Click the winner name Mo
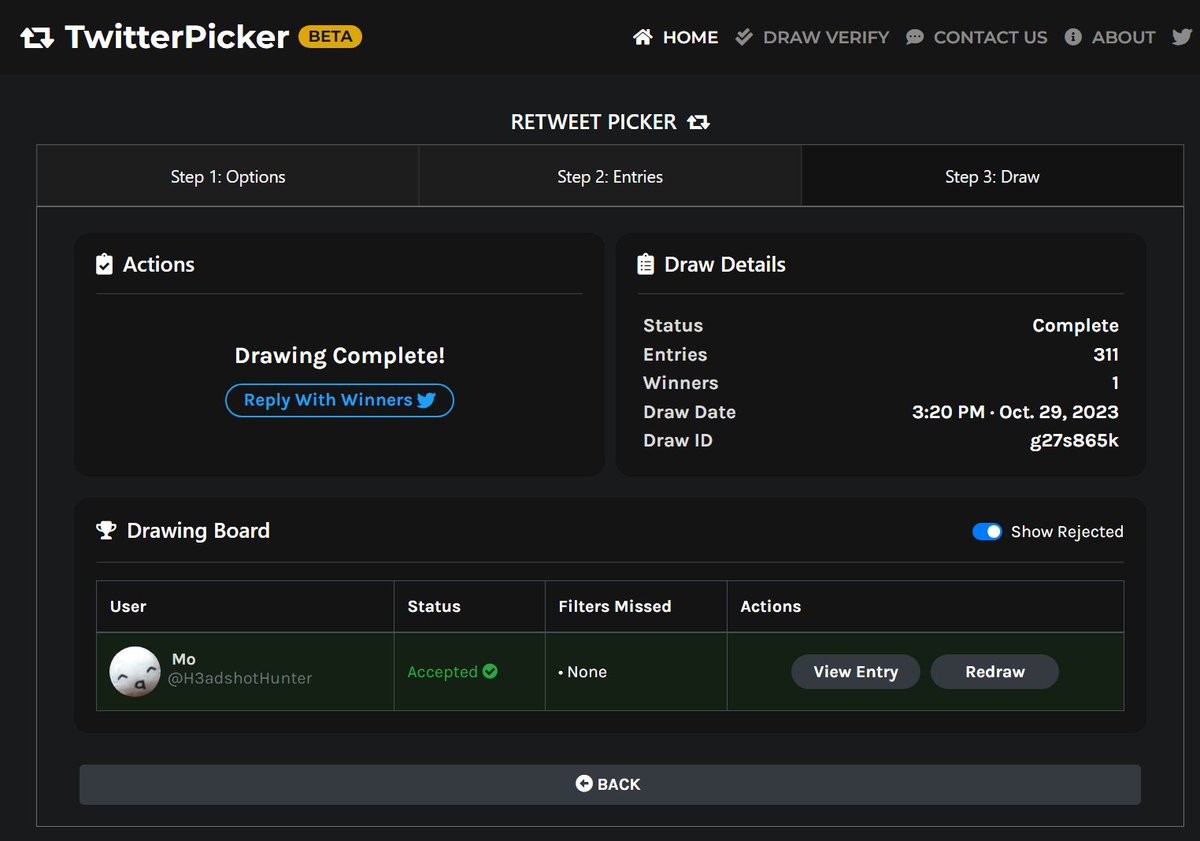 (184, 659)
